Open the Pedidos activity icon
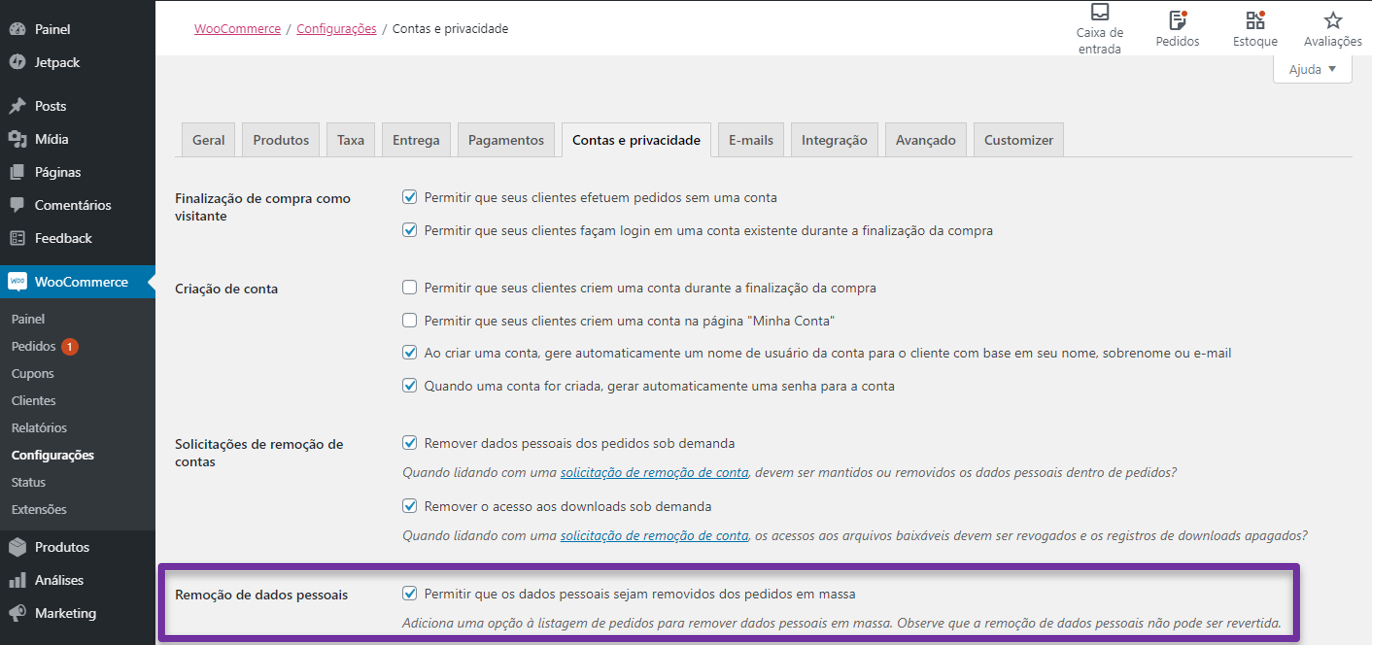Screen dimensions: 1373x645 click(x=1177, y=20)
